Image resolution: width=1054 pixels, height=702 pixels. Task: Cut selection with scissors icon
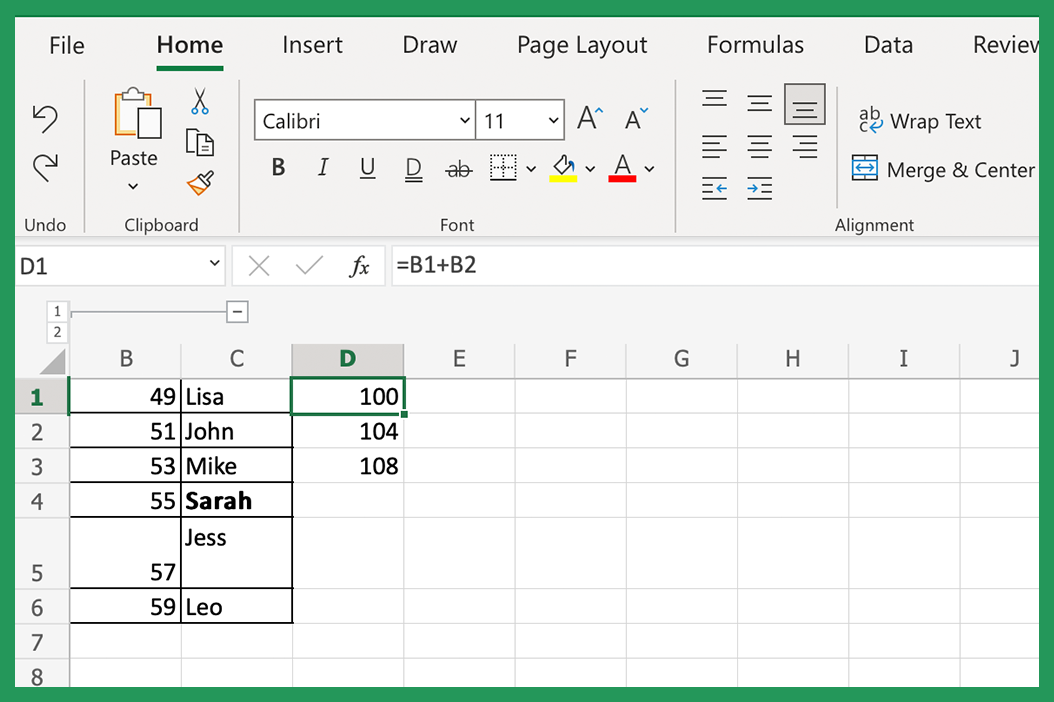[x=200, y=101]
